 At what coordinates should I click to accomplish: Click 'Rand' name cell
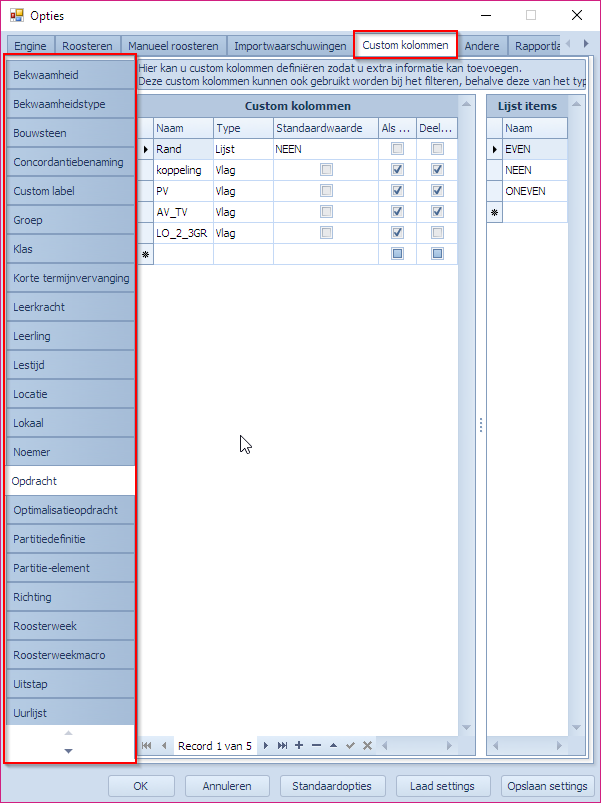[183, 149]
